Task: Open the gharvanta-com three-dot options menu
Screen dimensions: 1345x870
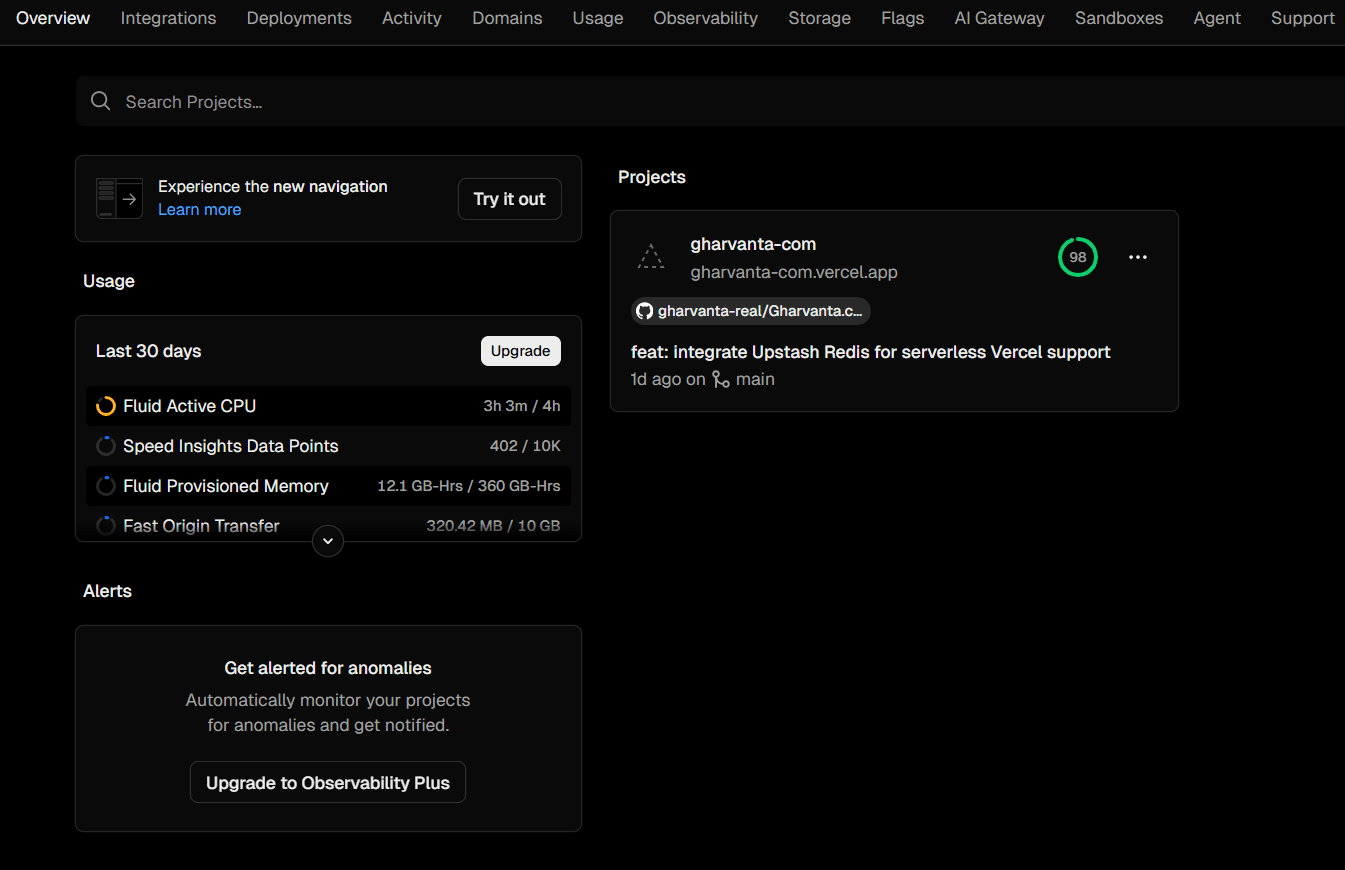Action: (1138, 257)
